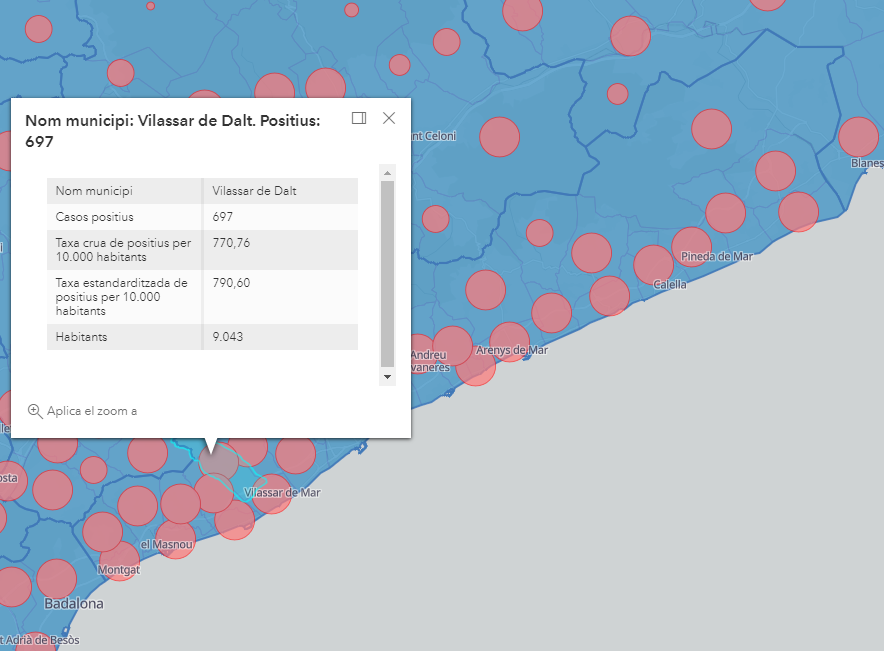884x651 pixels.
Task: Click the popup scrollbar down arrow
Action: click(387, 377)
